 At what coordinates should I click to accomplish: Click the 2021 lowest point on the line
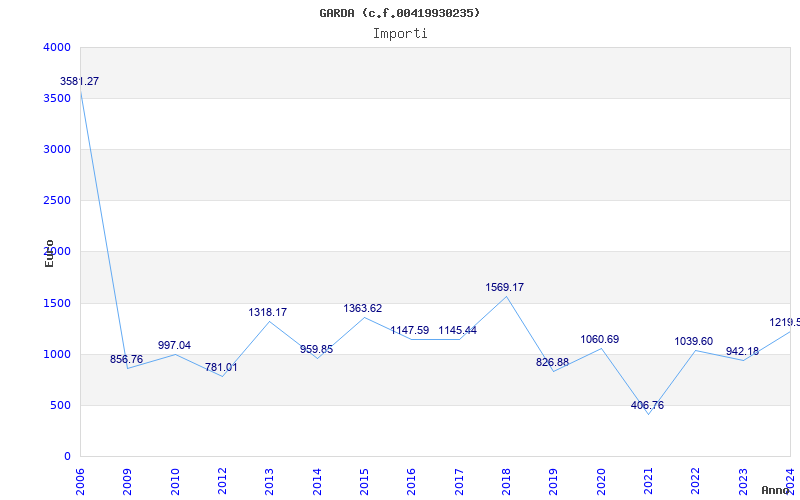(x=648, y=414)
